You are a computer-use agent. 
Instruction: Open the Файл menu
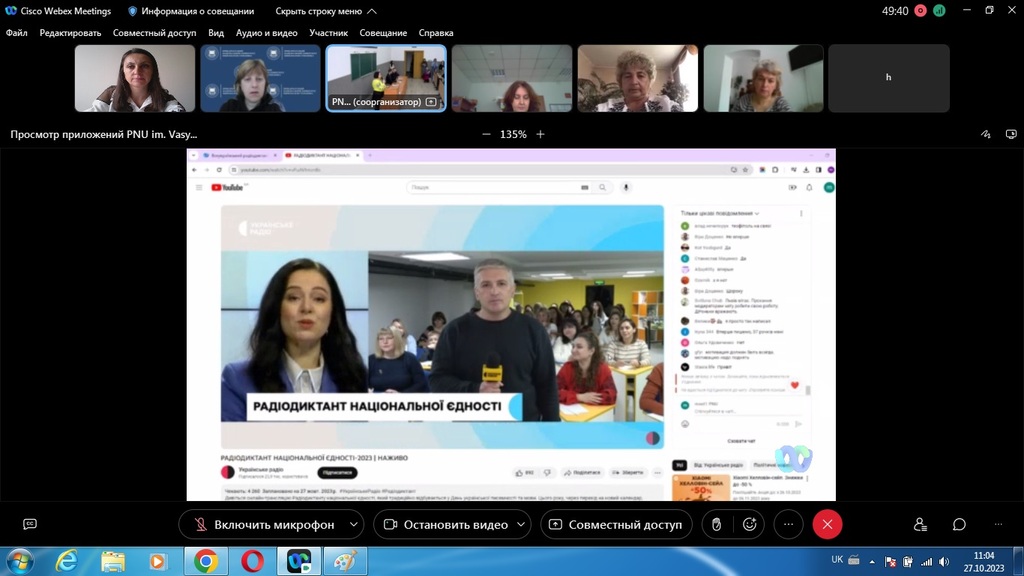16,33
